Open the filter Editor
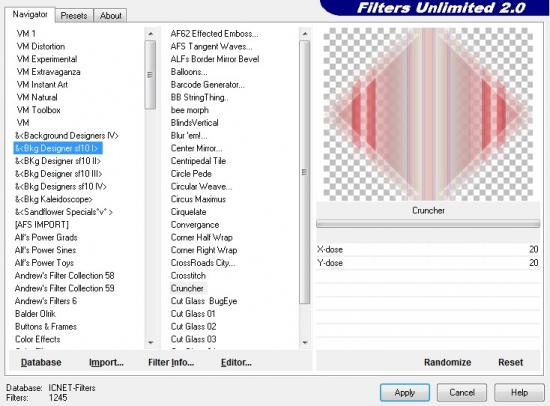 (x=236, y=362)
